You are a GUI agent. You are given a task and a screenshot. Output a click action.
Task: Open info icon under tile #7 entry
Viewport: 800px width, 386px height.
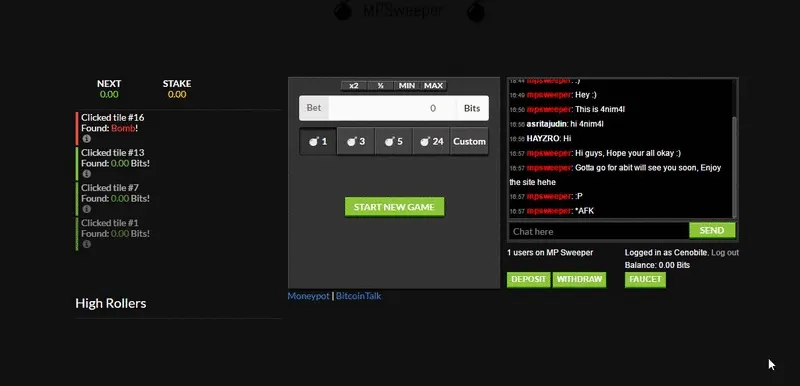[86, 209]
